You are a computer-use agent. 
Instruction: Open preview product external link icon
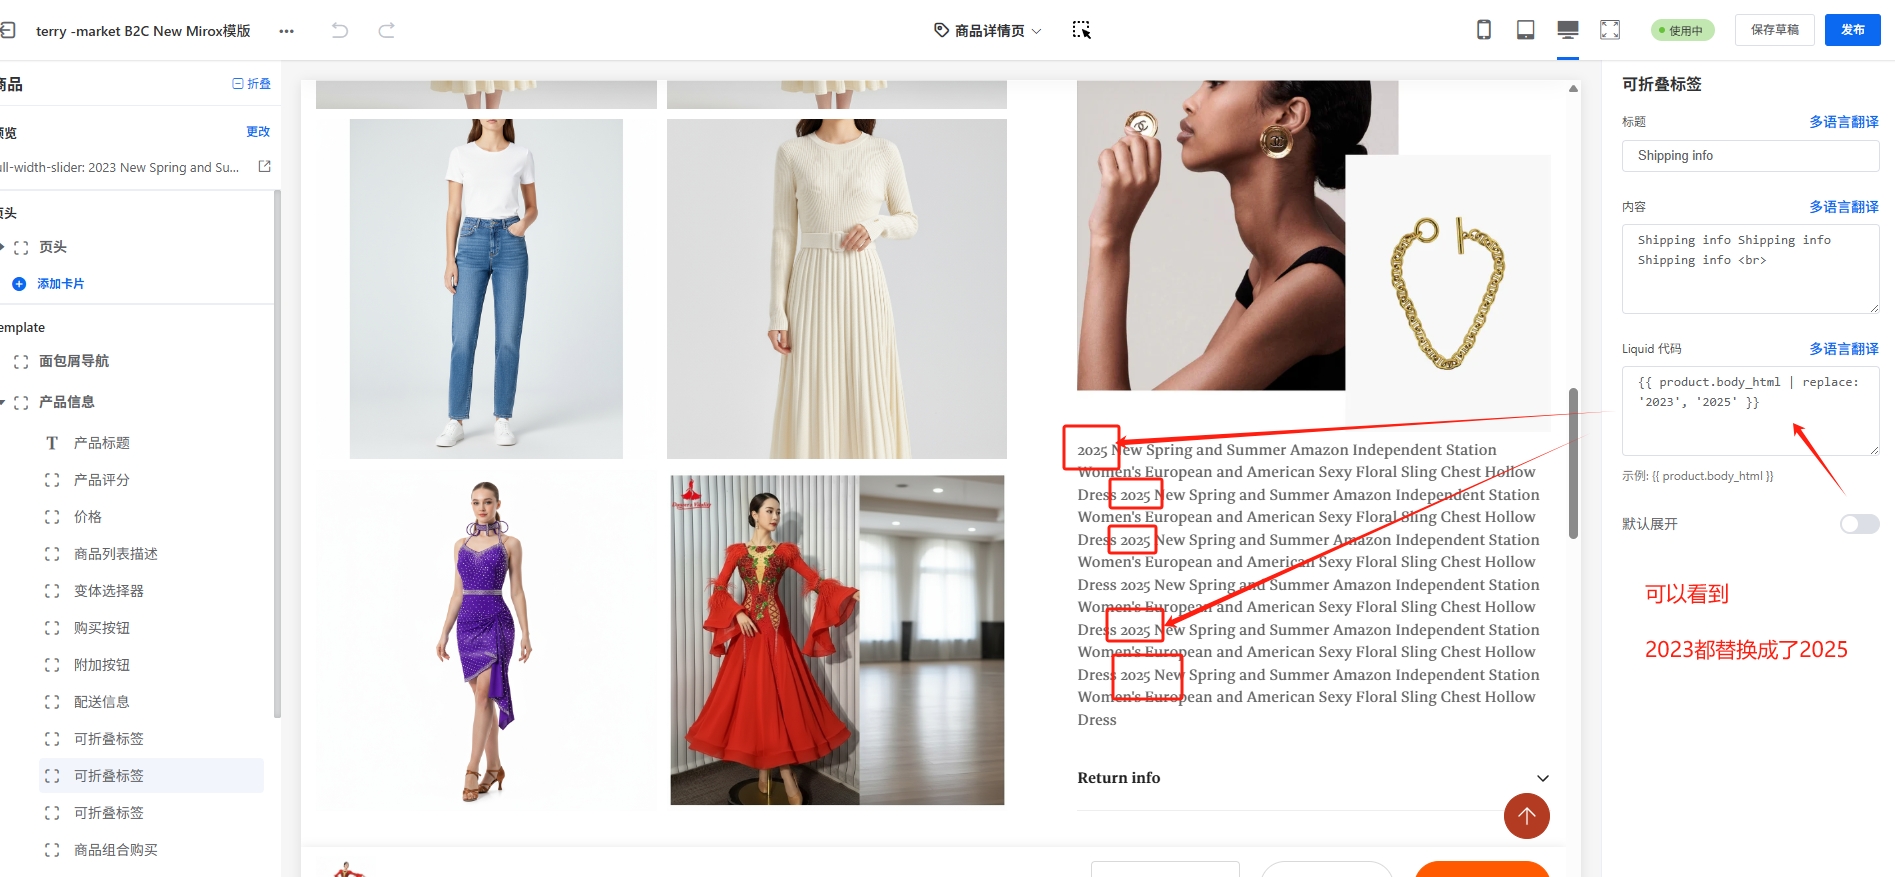(x=265, y=167)
